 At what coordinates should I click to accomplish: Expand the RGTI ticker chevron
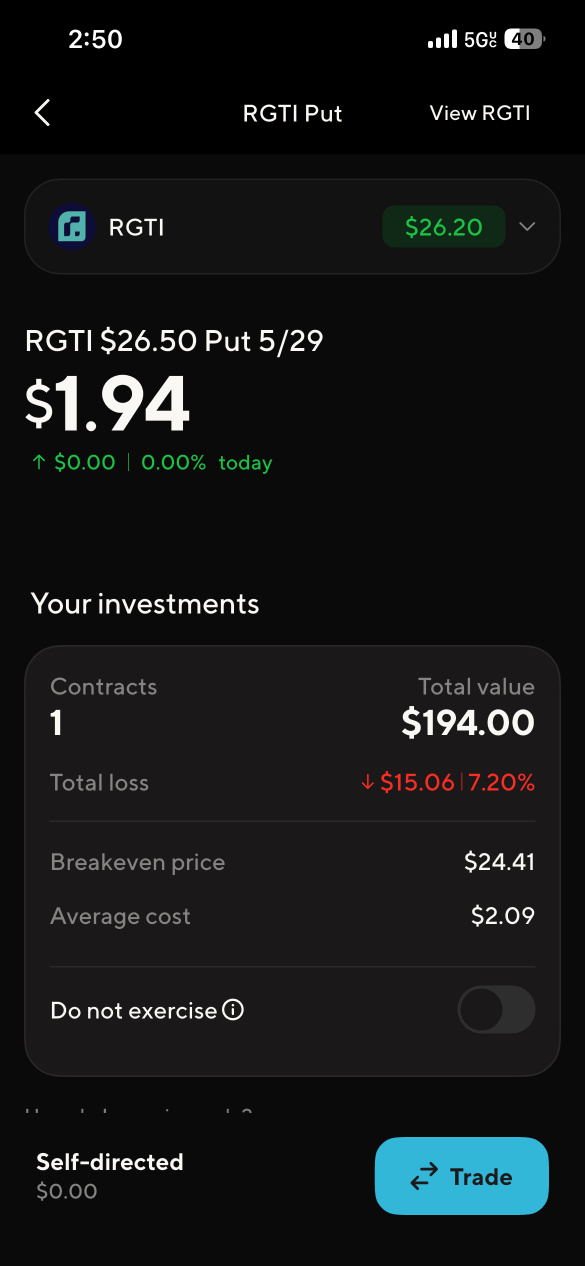click(527, 227)
